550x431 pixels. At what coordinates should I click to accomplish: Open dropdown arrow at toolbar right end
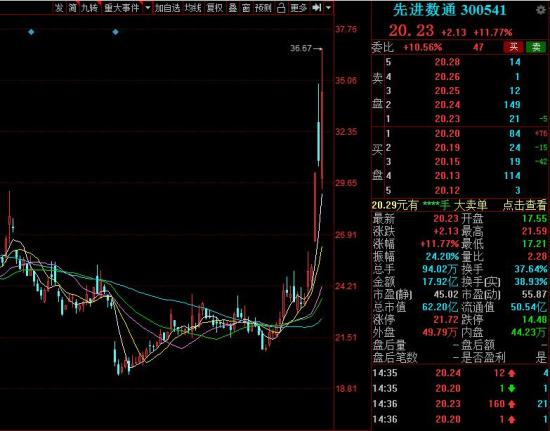click(x=328, y=8)
